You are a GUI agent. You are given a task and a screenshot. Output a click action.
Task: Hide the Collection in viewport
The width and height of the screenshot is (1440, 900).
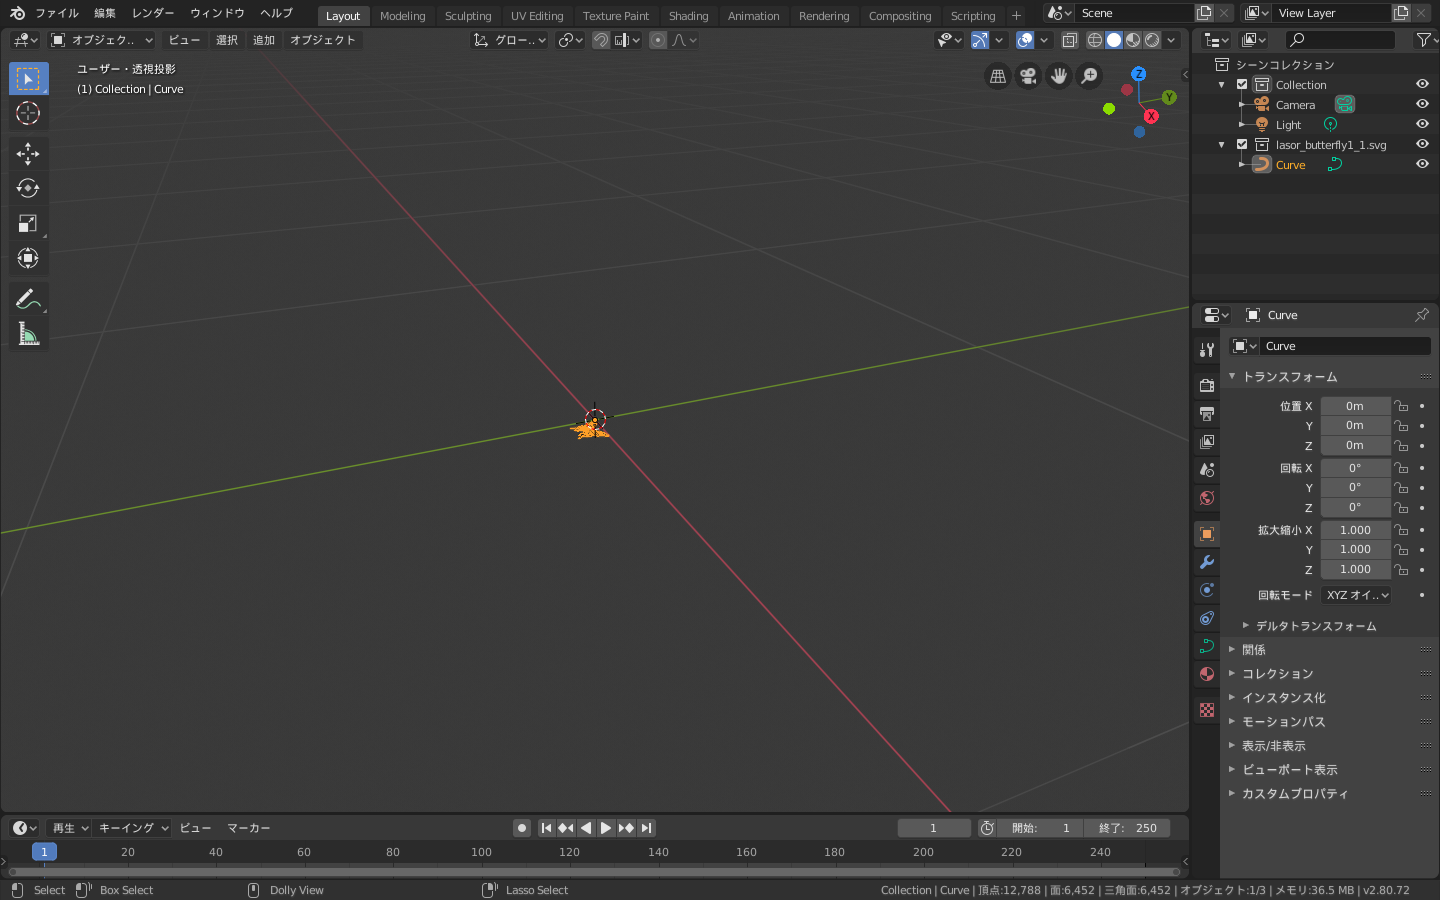[1422, 84]
